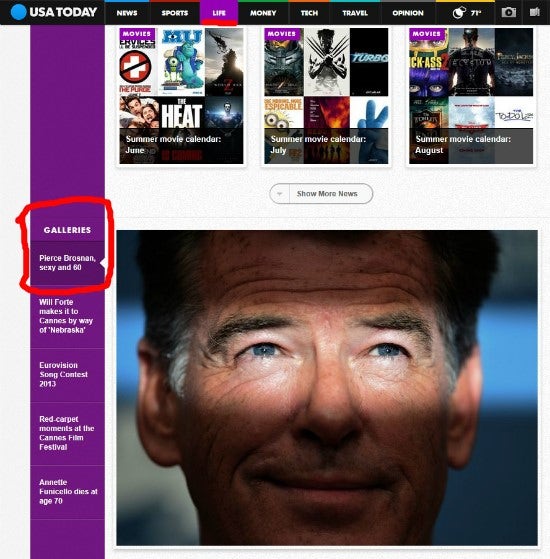Click the Show More News button
This screenshot has height=559, width=550.
click(321, 194)
